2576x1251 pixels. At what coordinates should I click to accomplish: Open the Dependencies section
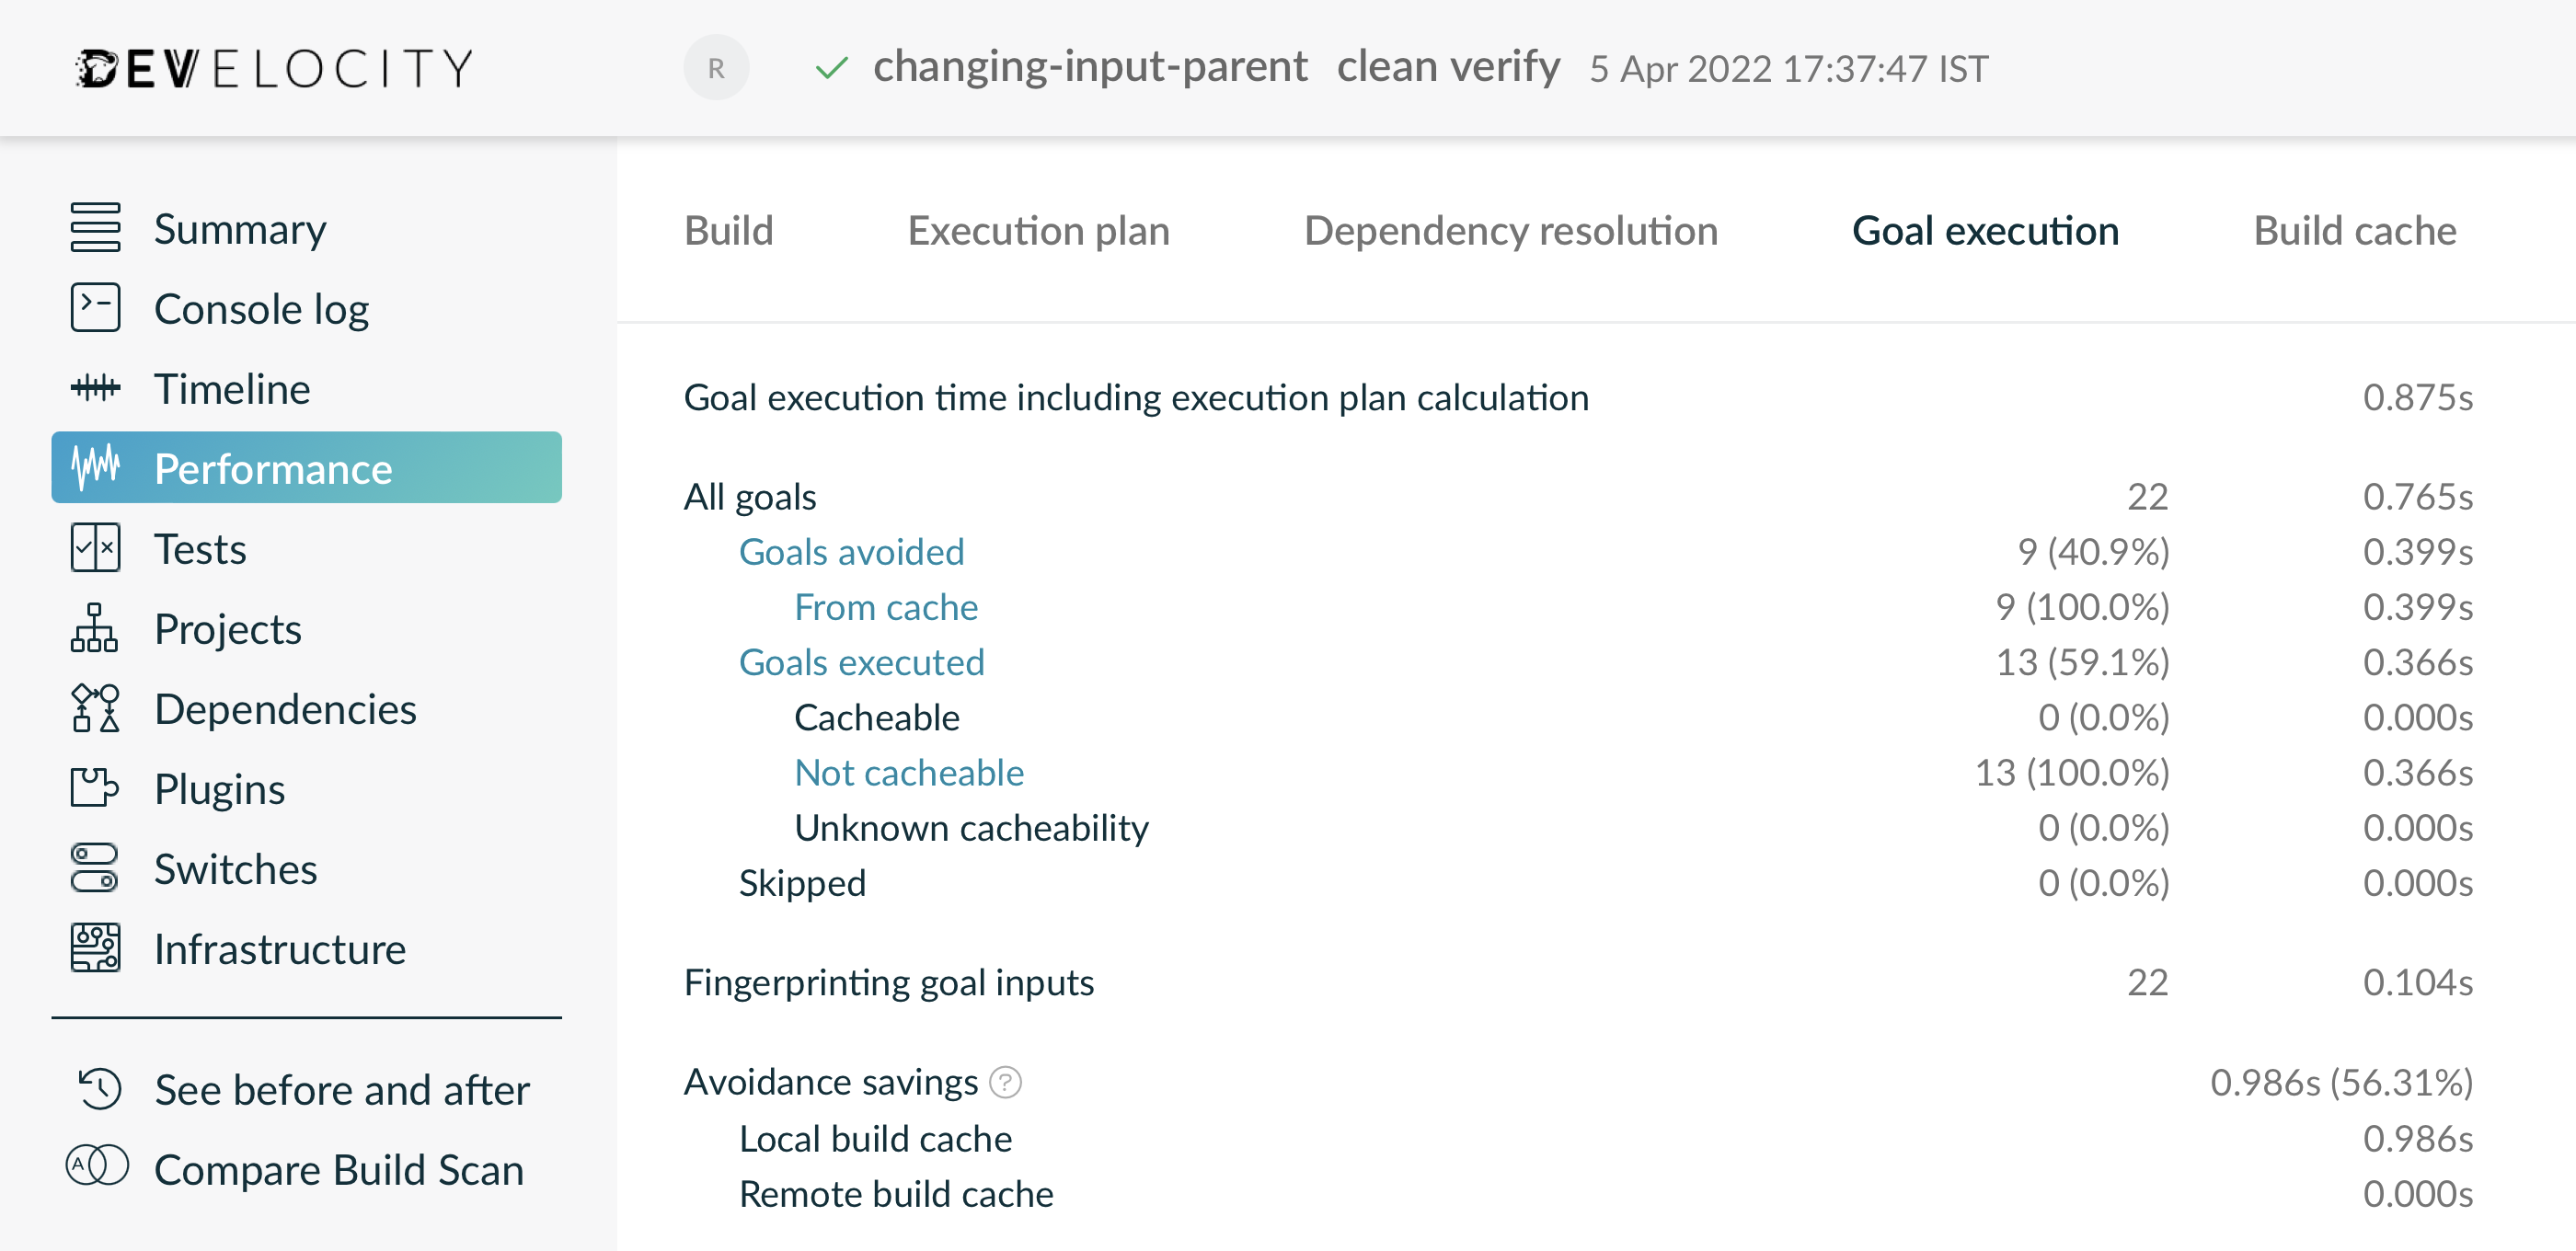click(x=285, y=708)
